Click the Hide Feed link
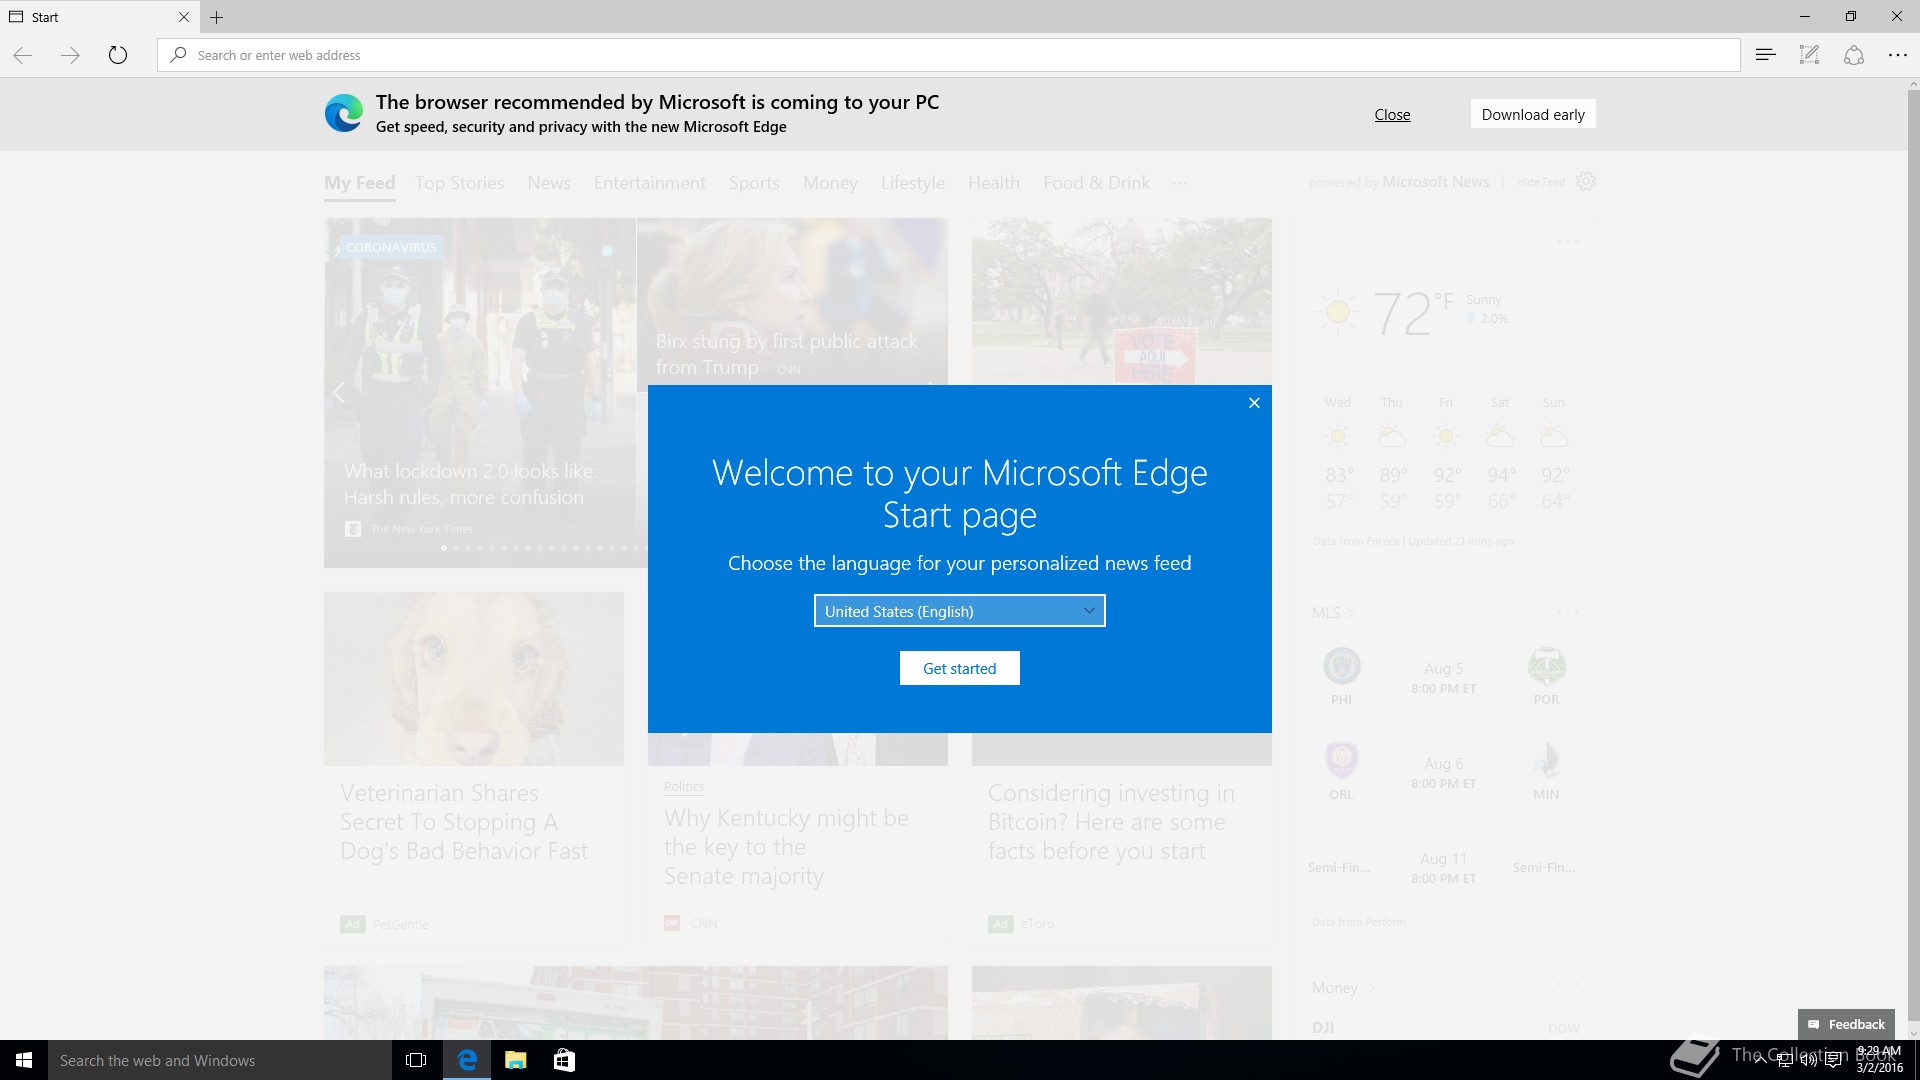1920x1080 pixels. coord(1540,182)
